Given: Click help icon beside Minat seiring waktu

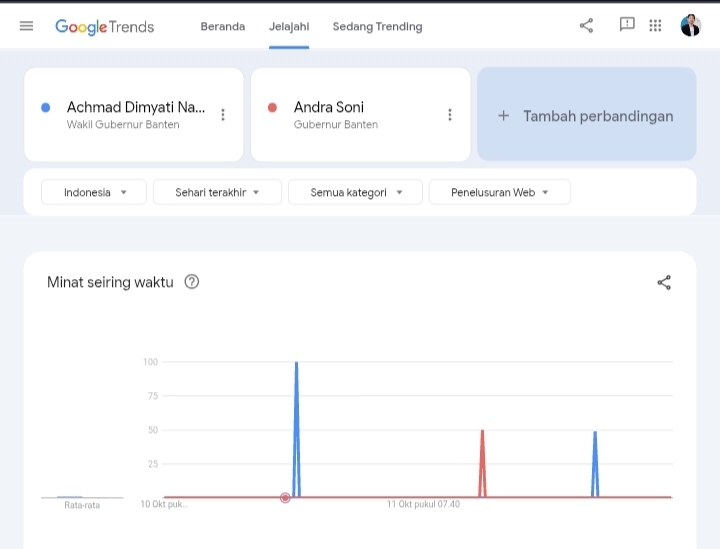Looking at the screenshot, I should click(x=191, y=281).
